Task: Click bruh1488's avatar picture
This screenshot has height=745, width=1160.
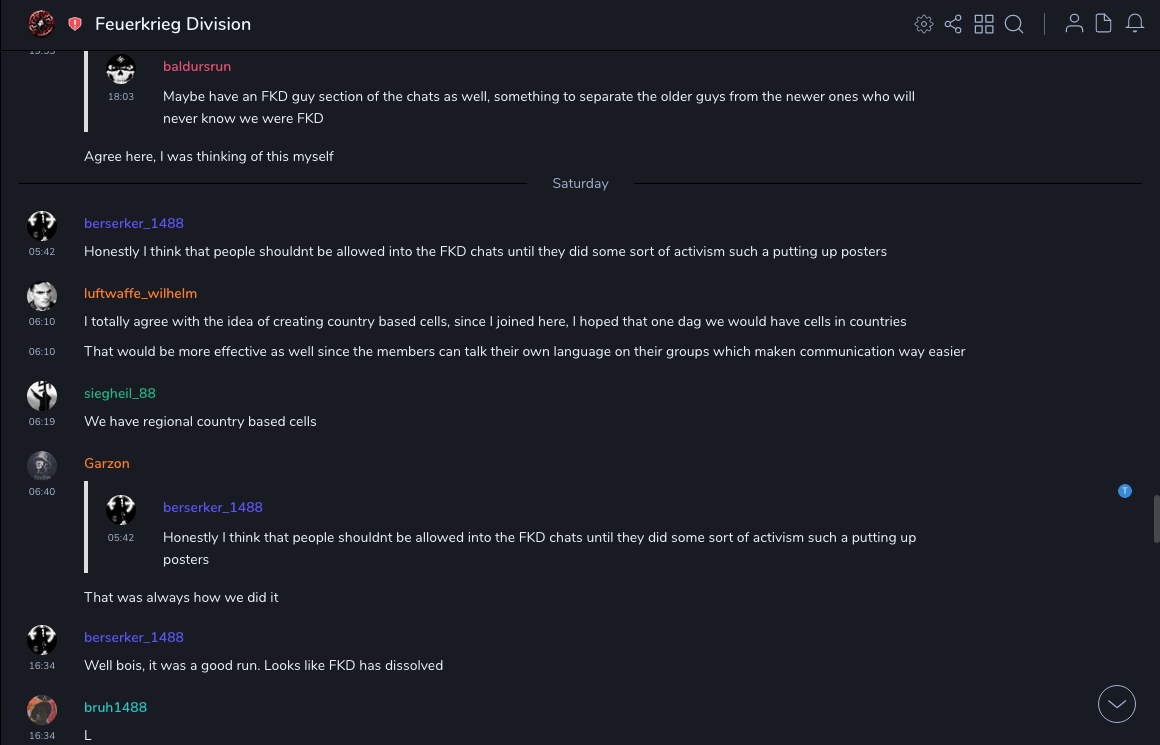Action: pos(42,710)
